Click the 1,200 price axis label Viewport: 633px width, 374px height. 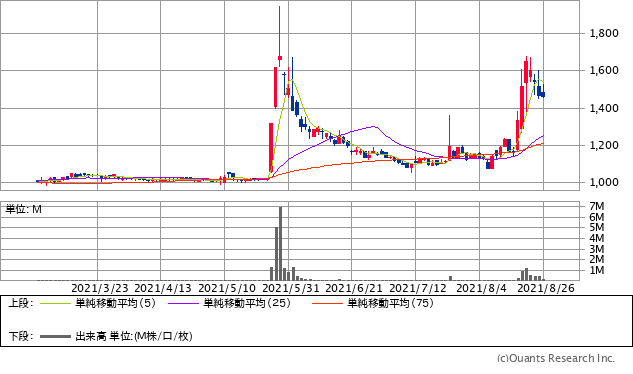click(604, 145)
